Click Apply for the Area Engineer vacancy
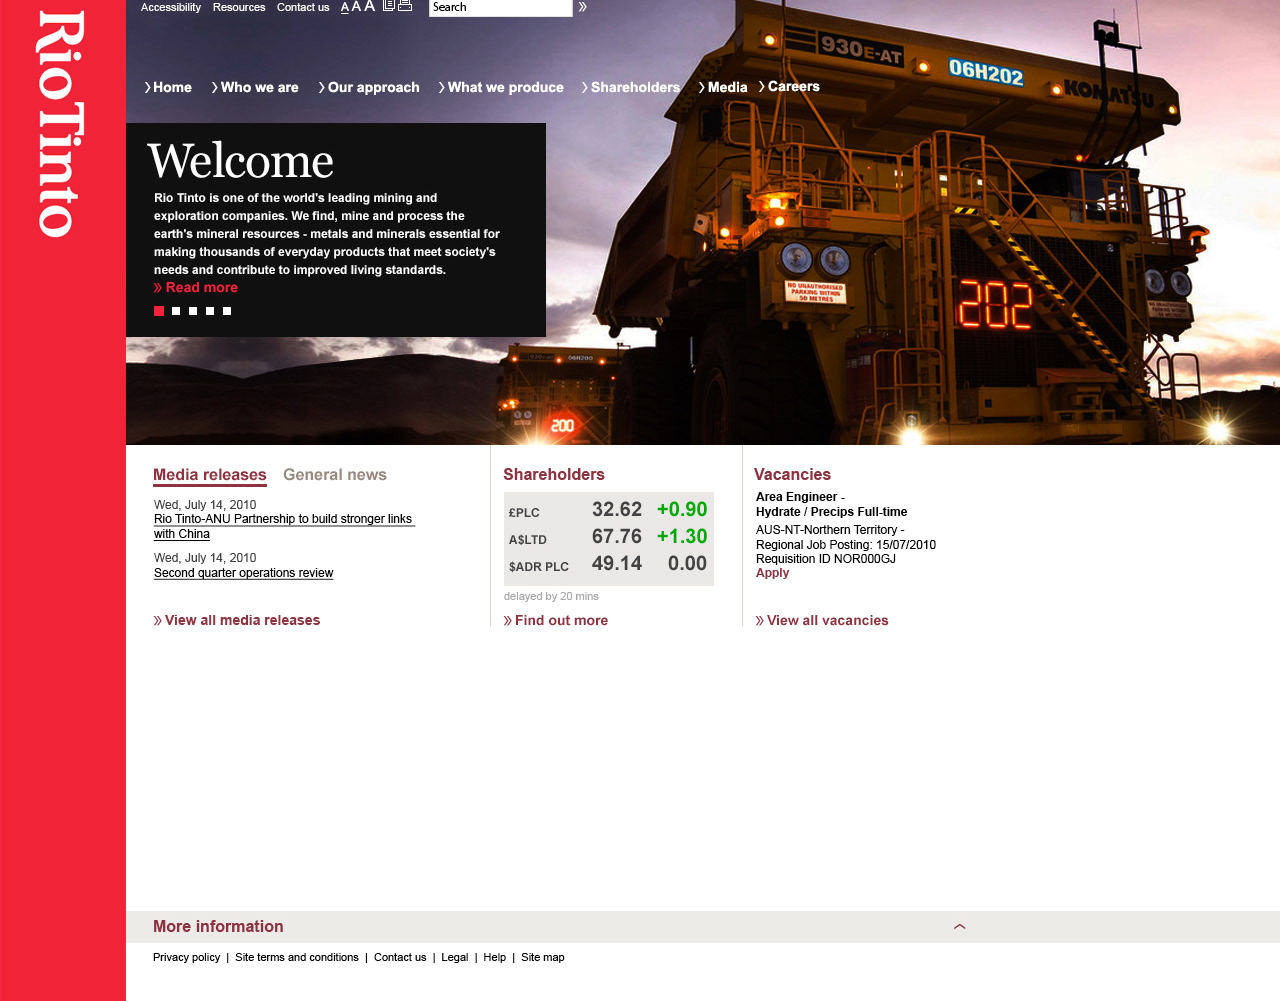Viewport: 1280px width, 1001px height. tap(772, 573)
